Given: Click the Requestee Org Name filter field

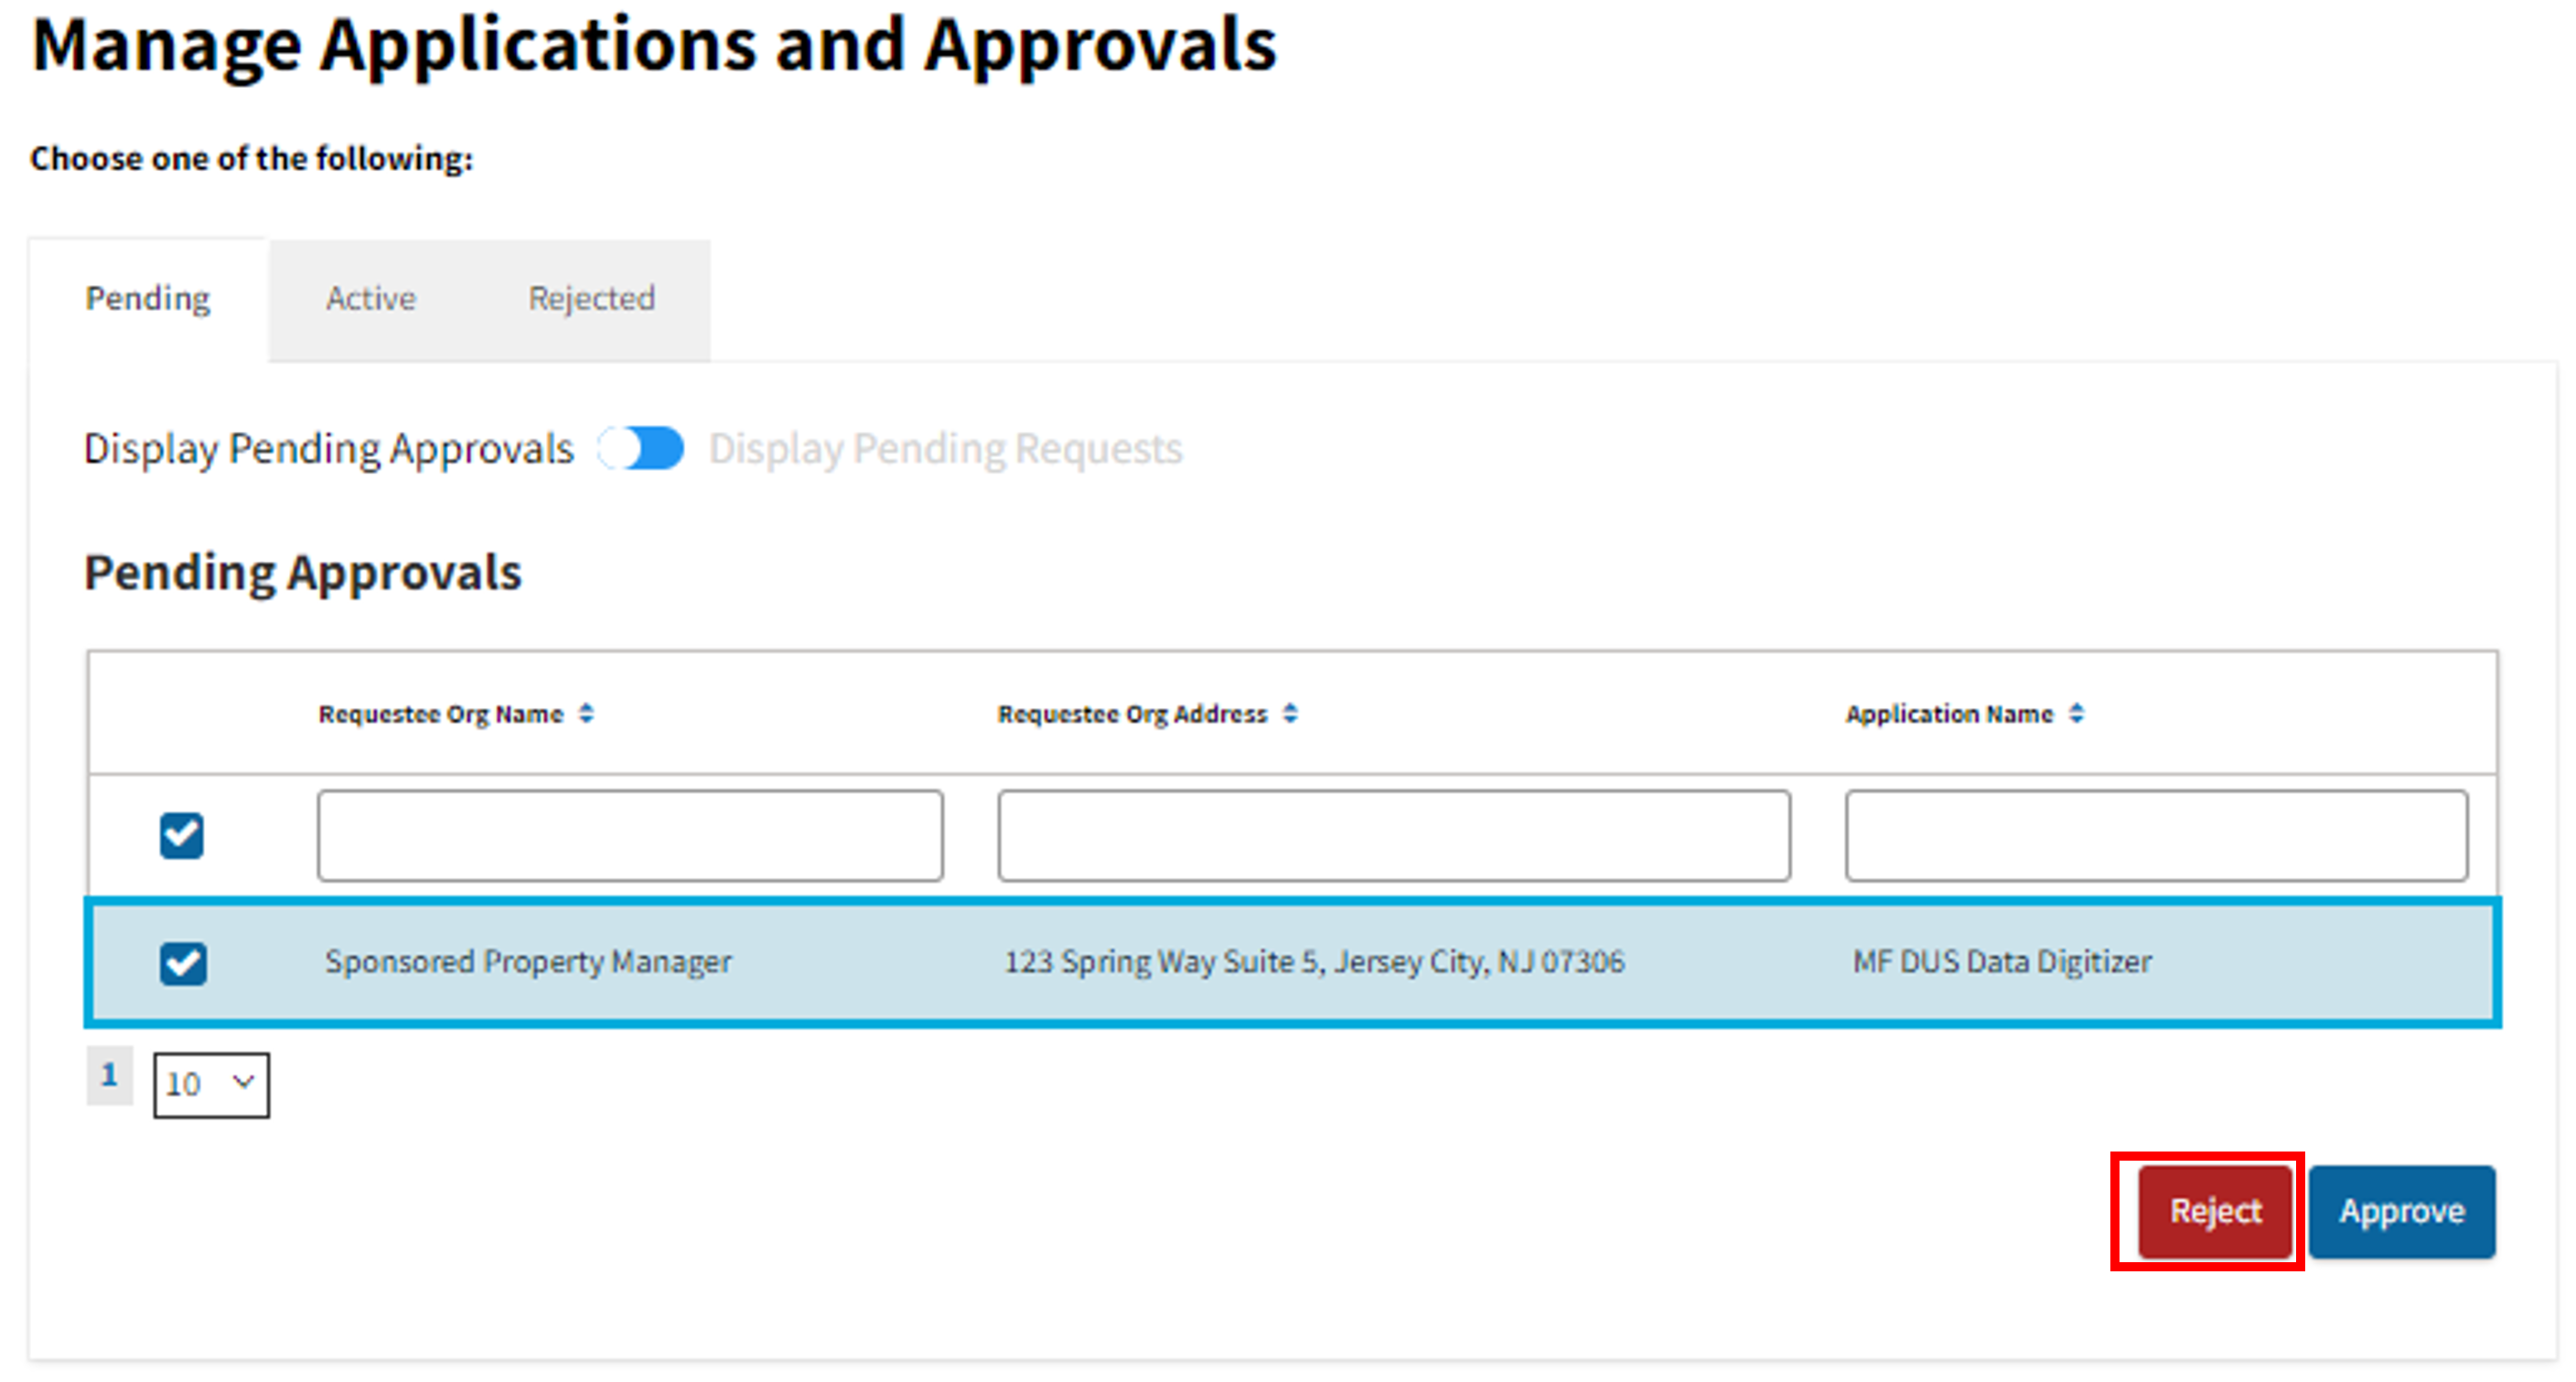Looking at the screenshot, I should point(630,835).
